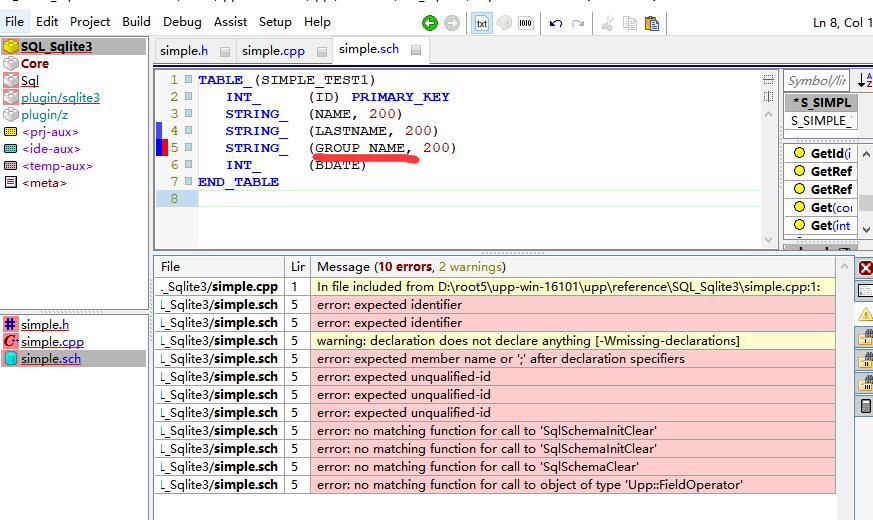The image size is (873, 520).
Task: Click the yellow warning triangle icon
Action: (865, 314)
